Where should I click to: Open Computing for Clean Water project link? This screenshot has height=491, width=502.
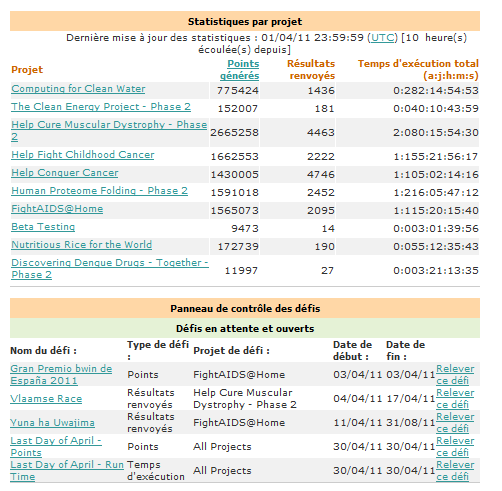[78, 89]
